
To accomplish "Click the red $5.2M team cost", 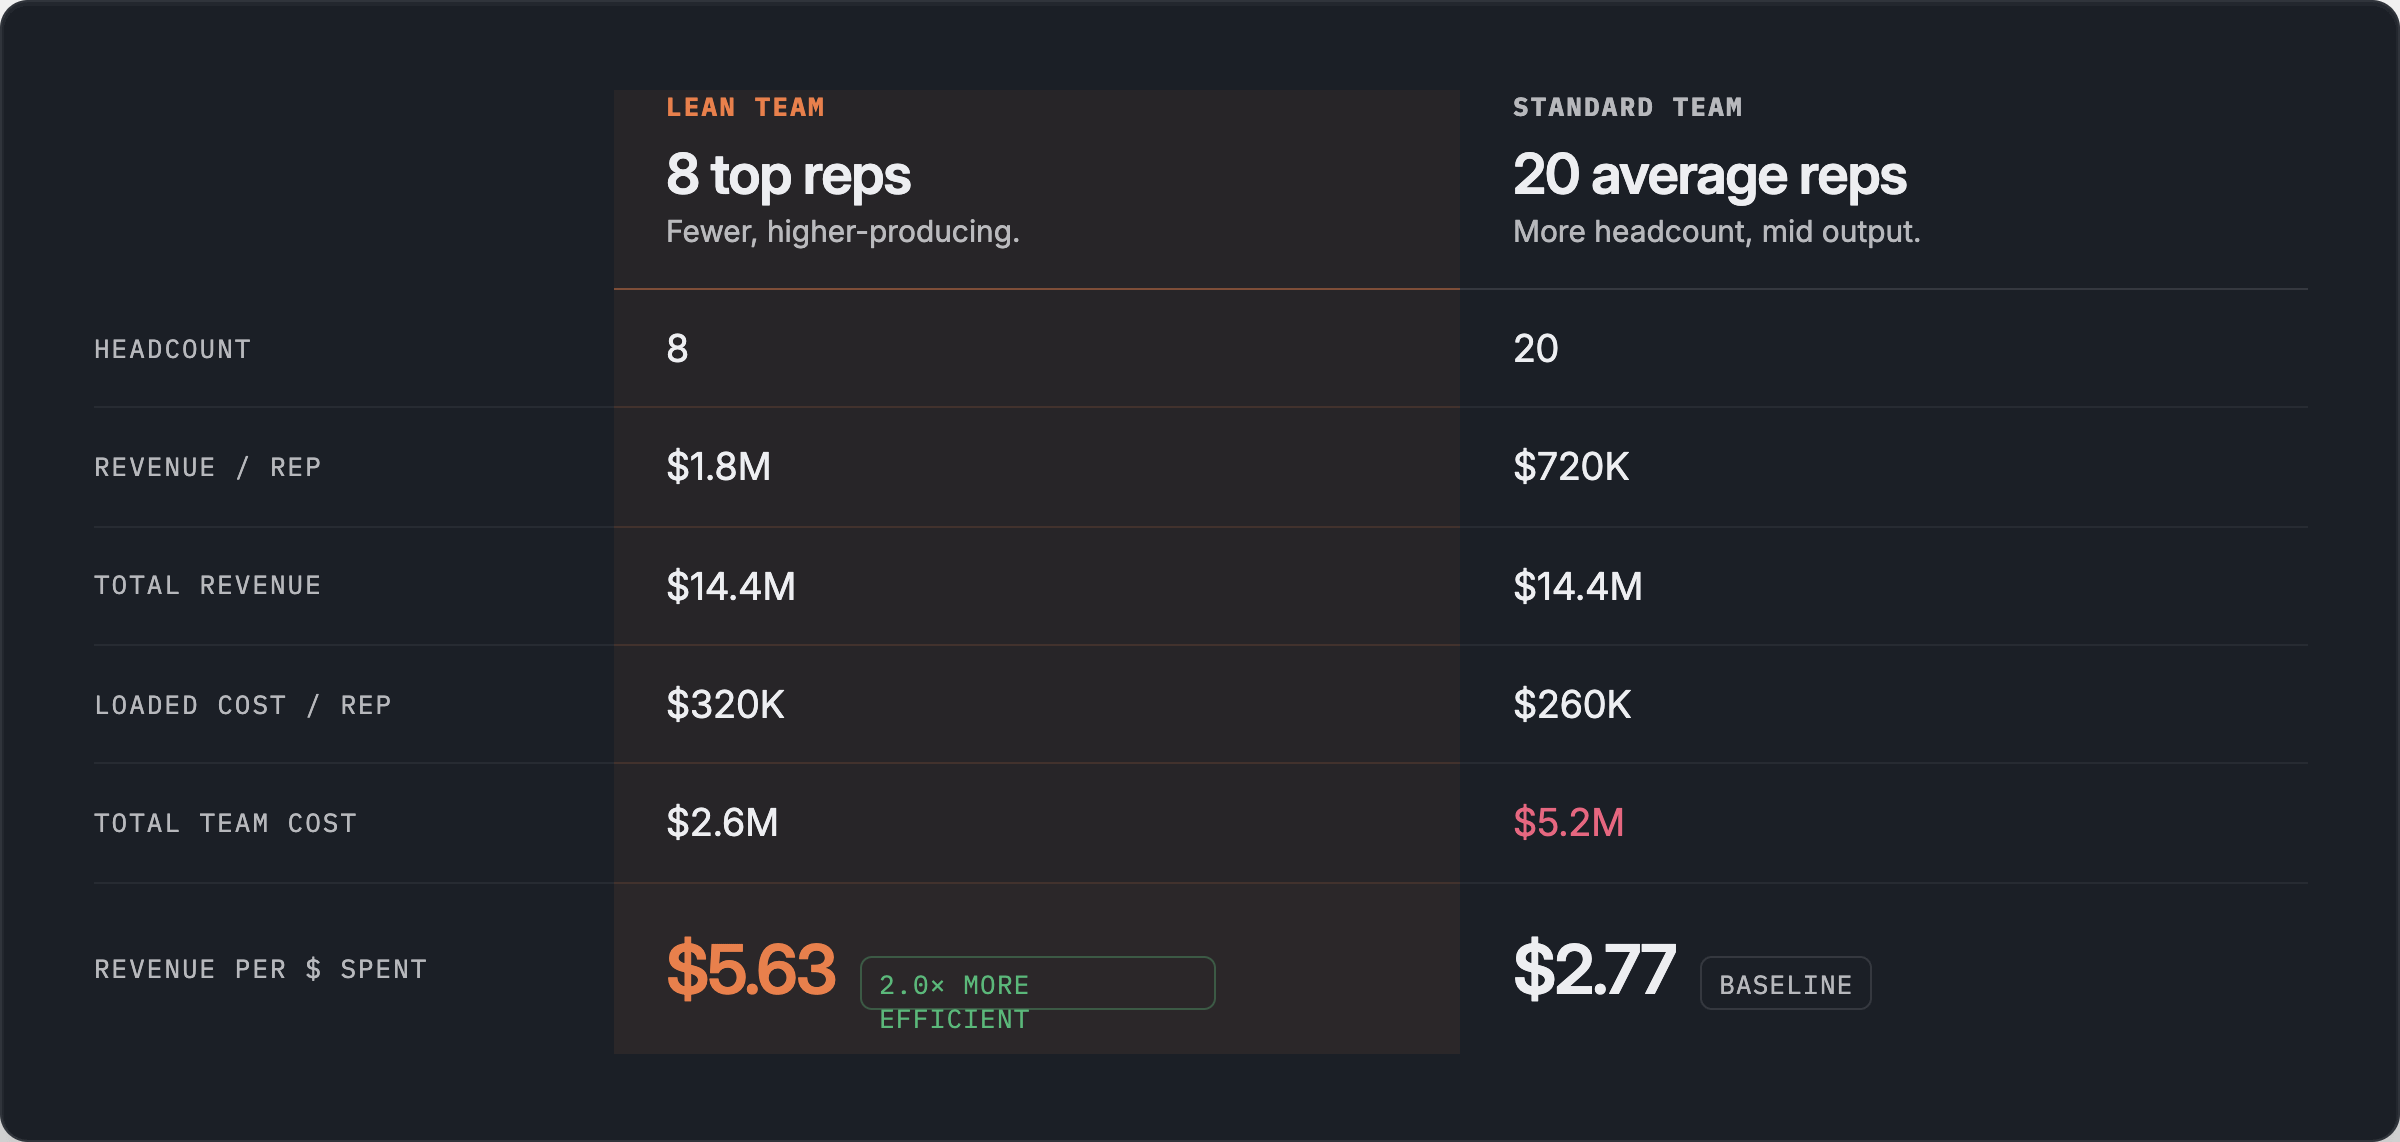I will click(1568, 823).
